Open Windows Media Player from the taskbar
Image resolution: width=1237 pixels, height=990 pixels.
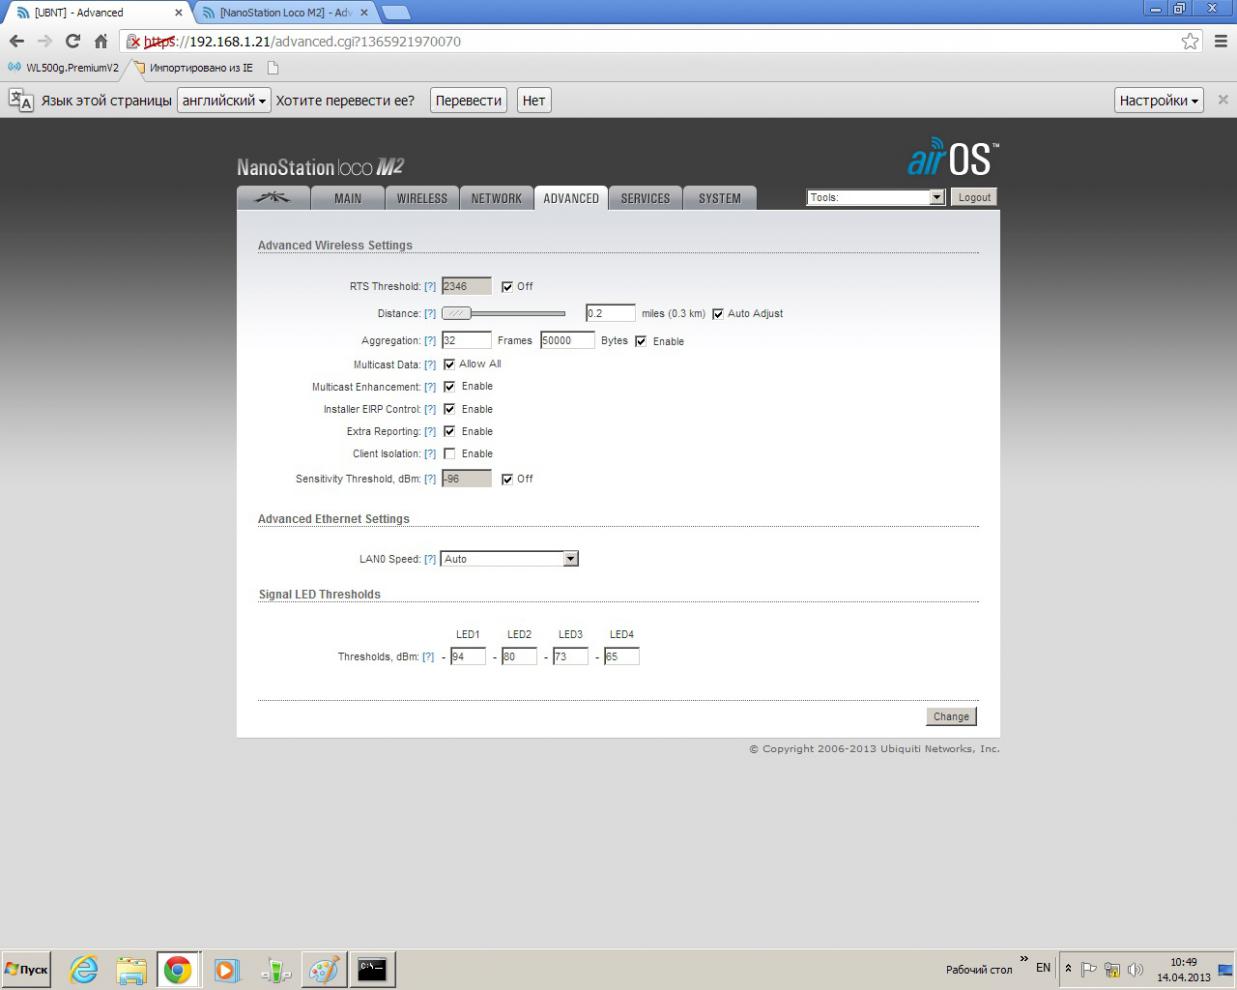226,969
